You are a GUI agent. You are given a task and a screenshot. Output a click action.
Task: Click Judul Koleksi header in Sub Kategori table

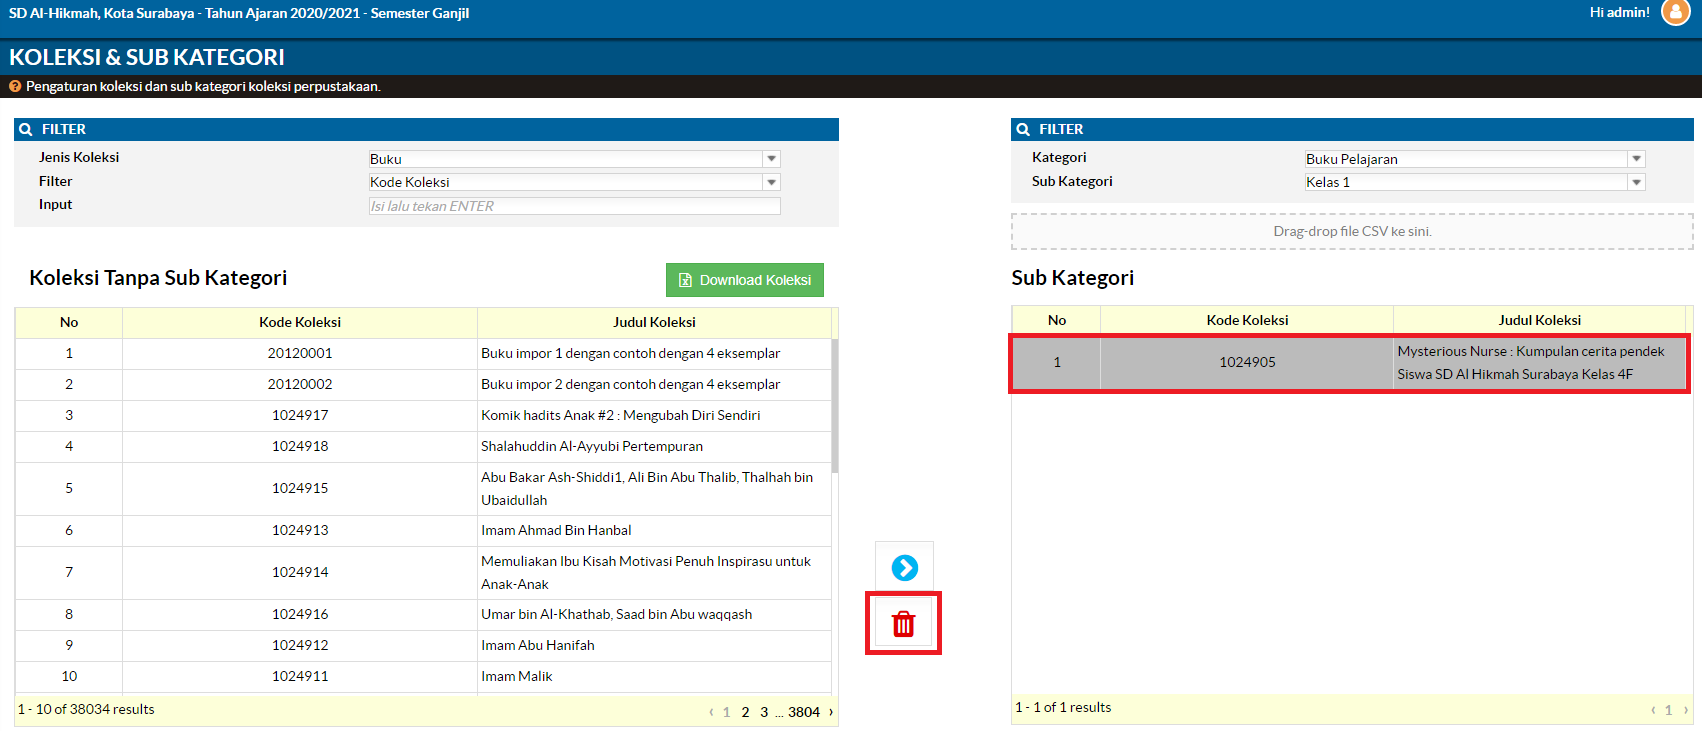coord(1540,320)
